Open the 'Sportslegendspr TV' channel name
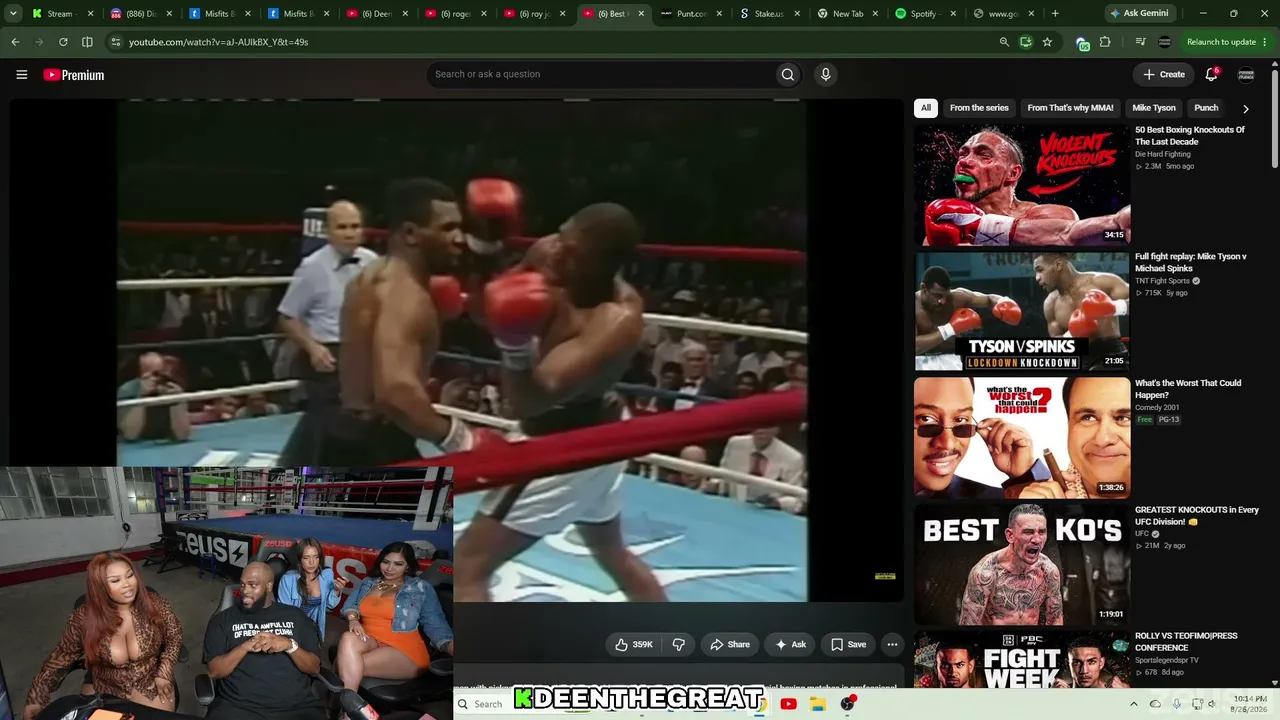This screenshot has width=1280, height=720. (x=1166, y=660)
